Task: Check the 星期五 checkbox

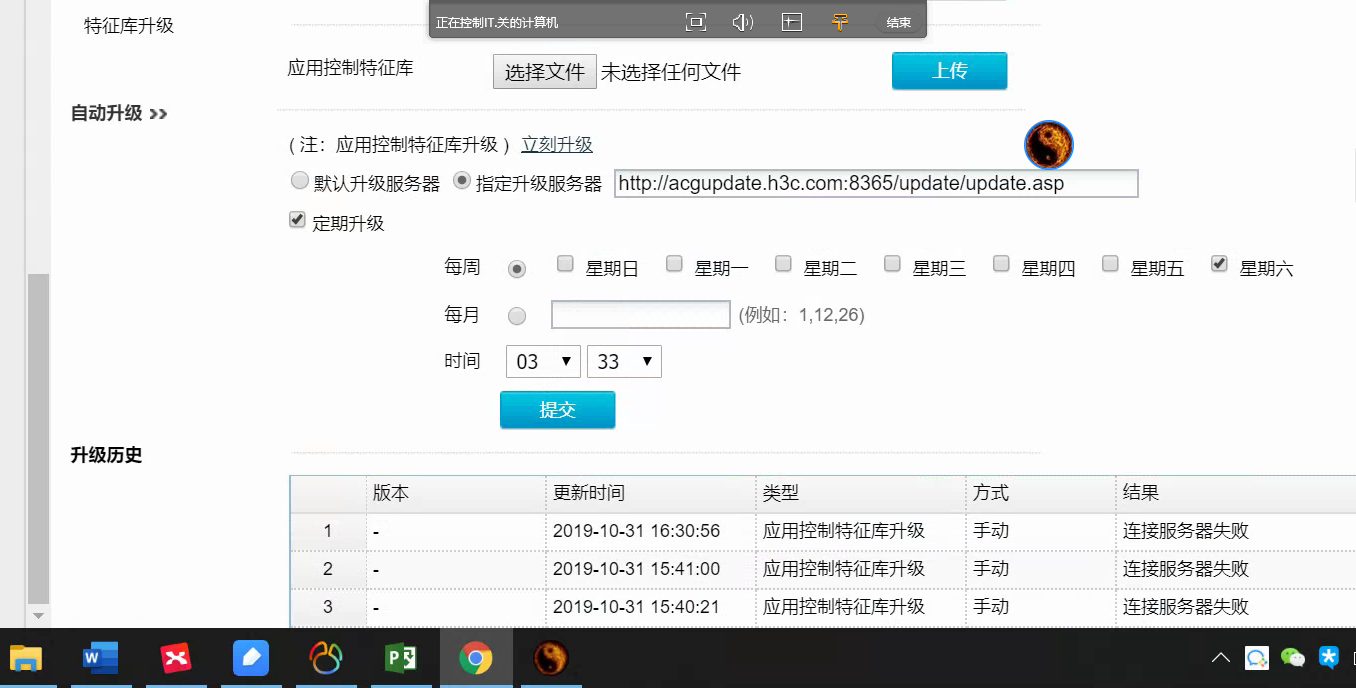Action: [1110, 264]
